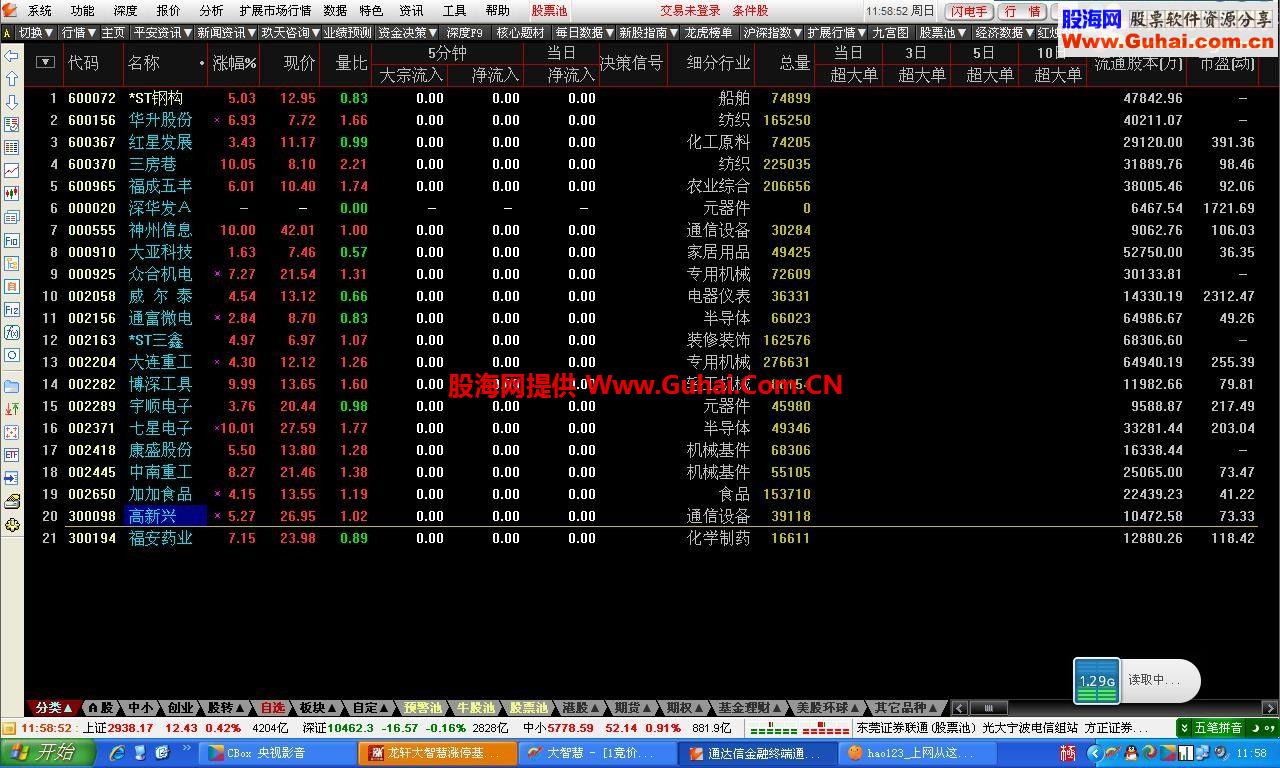This screenshot has width=1280, height=768.
Task: Click the 行情 button next to 闪电手
Action: pyautogui.click(x=1021, y=11)
